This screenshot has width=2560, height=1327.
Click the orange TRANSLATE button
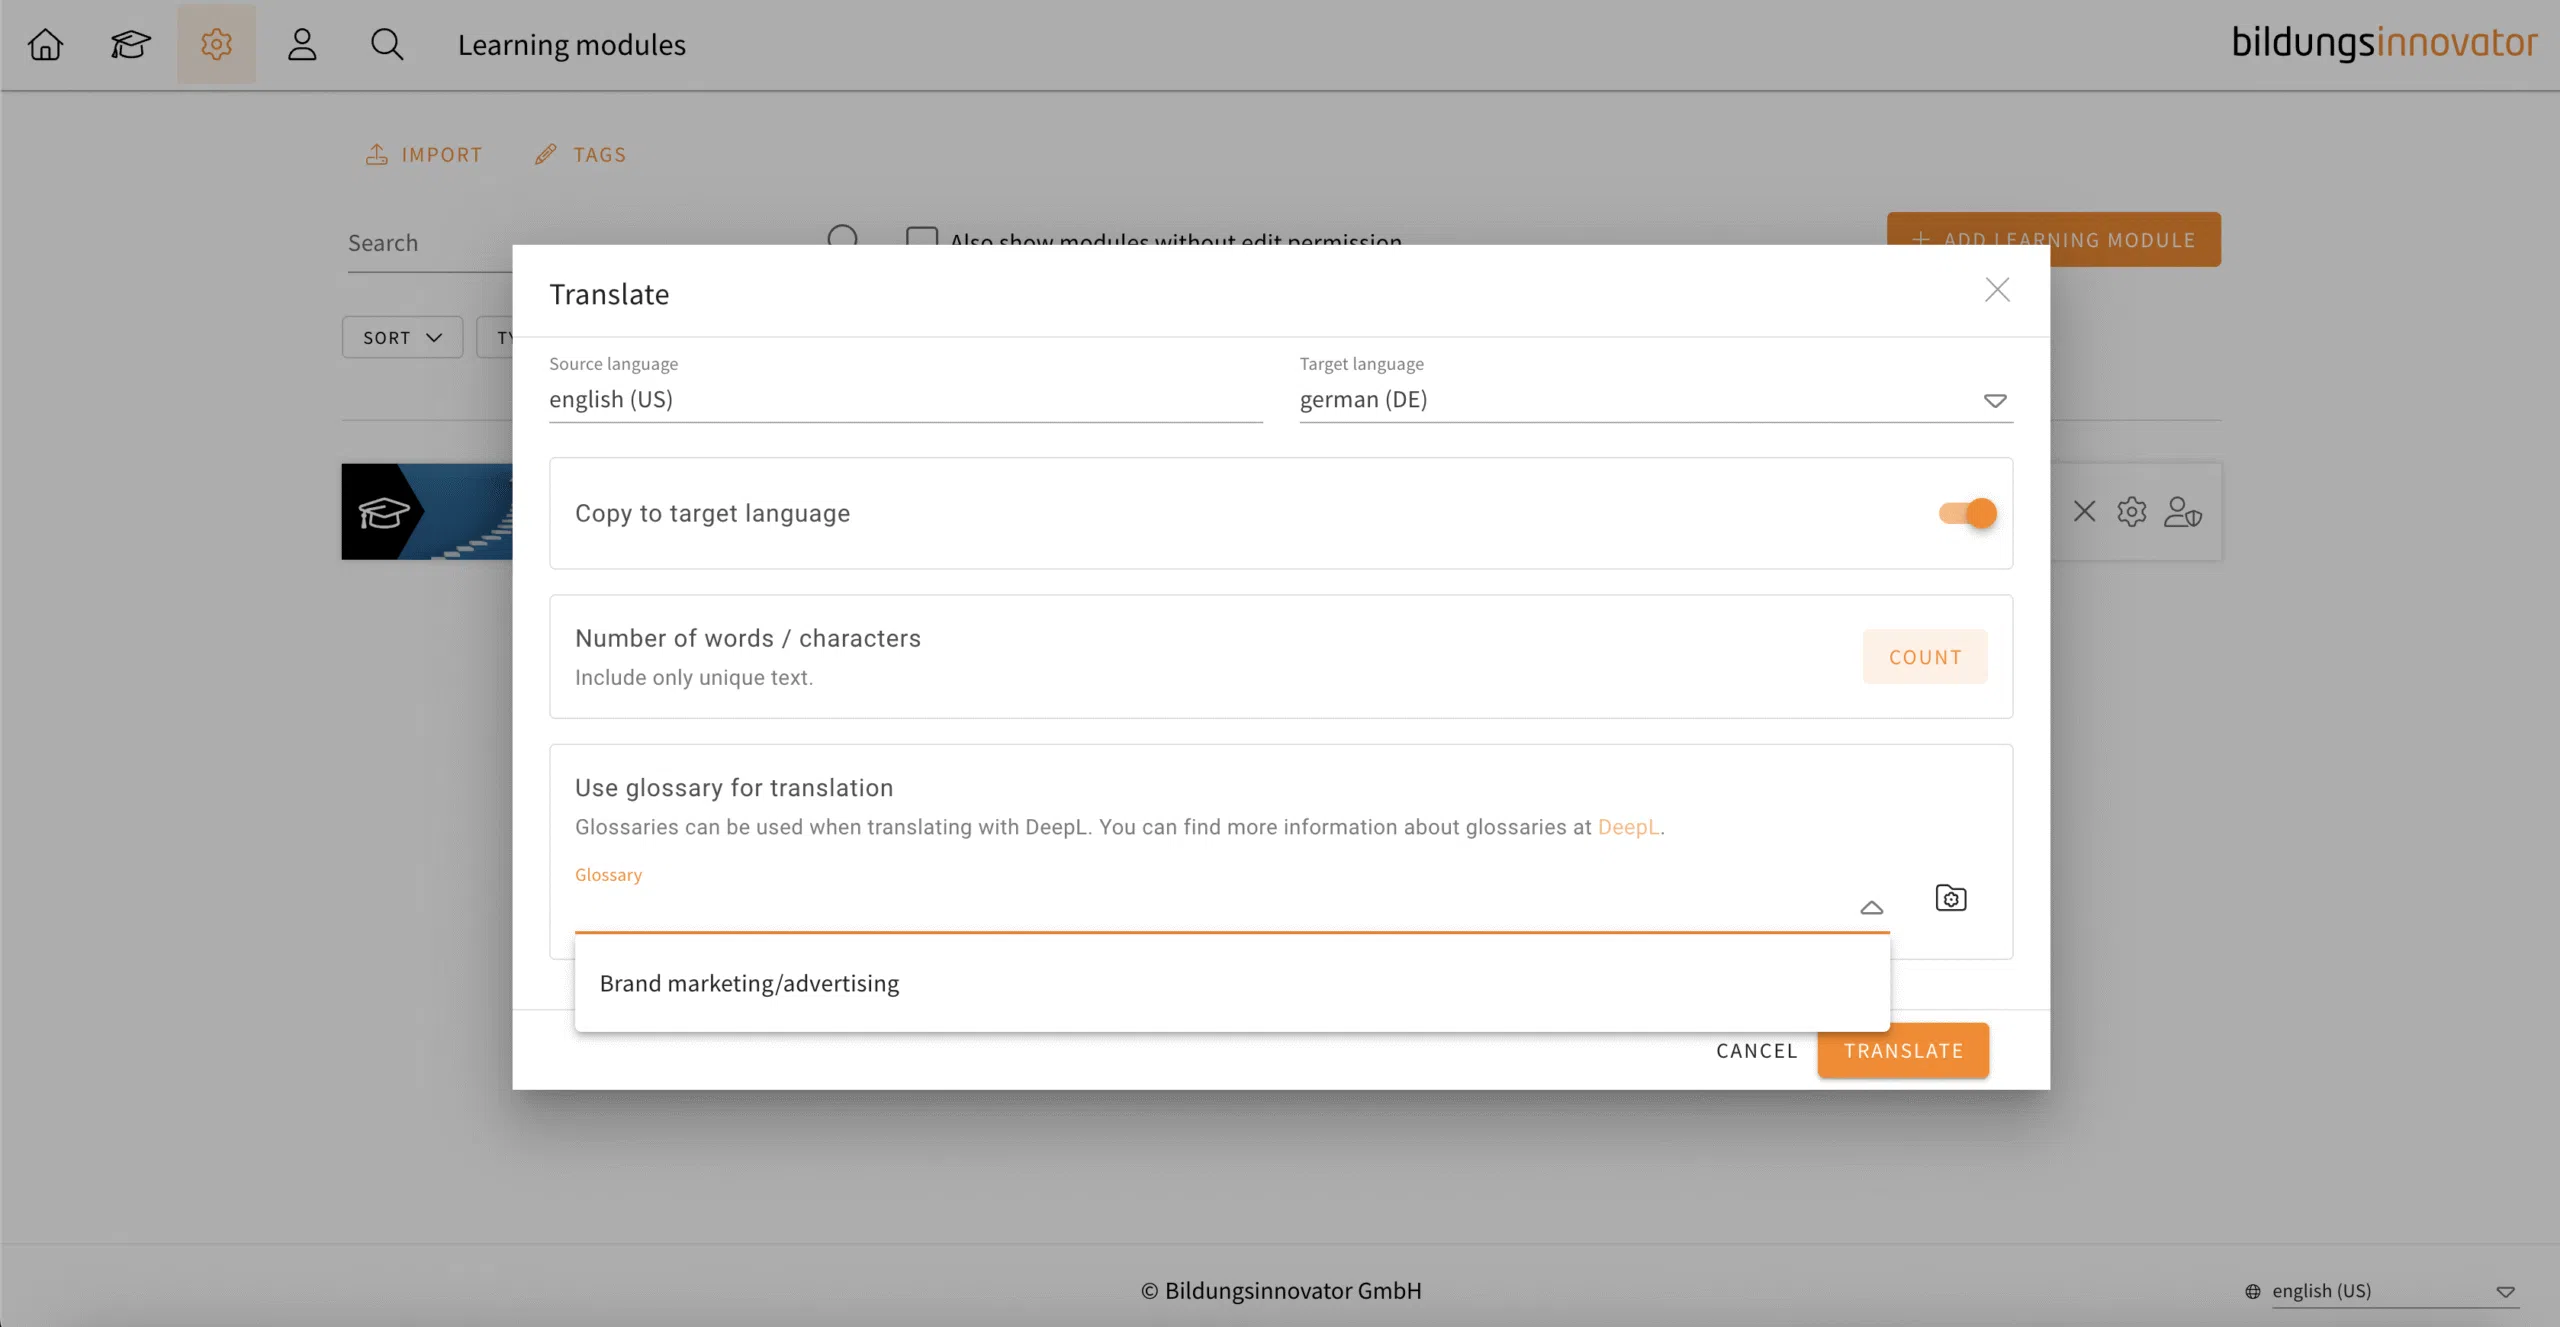1903,1050
